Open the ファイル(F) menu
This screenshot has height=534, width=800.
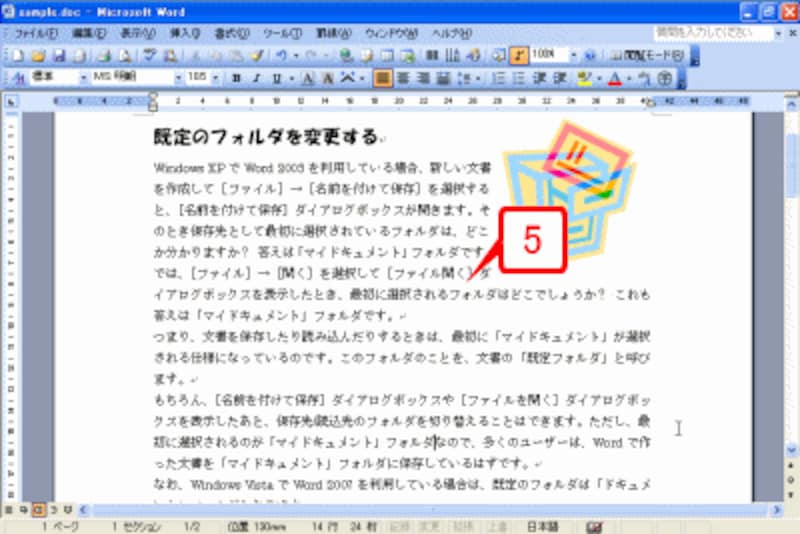click(x=36, y=34)
